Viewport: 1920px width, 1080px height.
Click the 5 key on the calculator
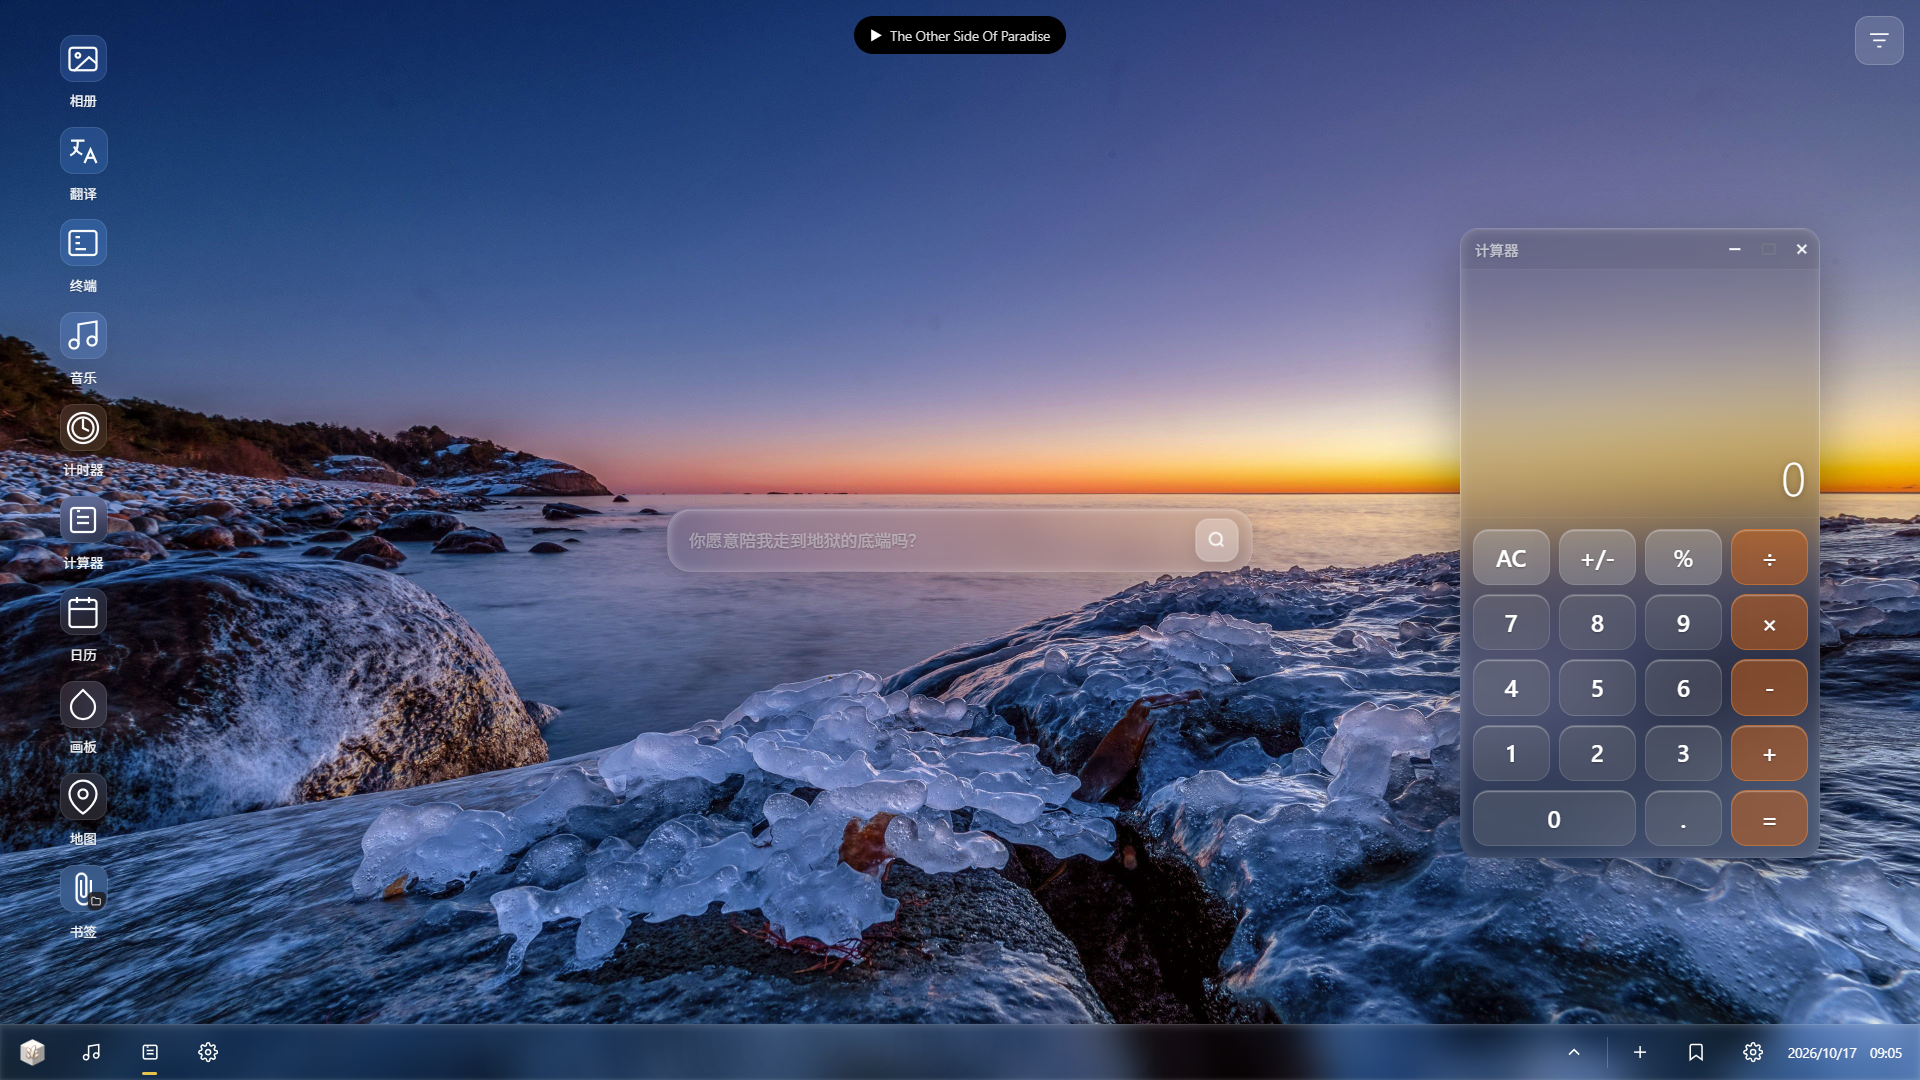1597,688
